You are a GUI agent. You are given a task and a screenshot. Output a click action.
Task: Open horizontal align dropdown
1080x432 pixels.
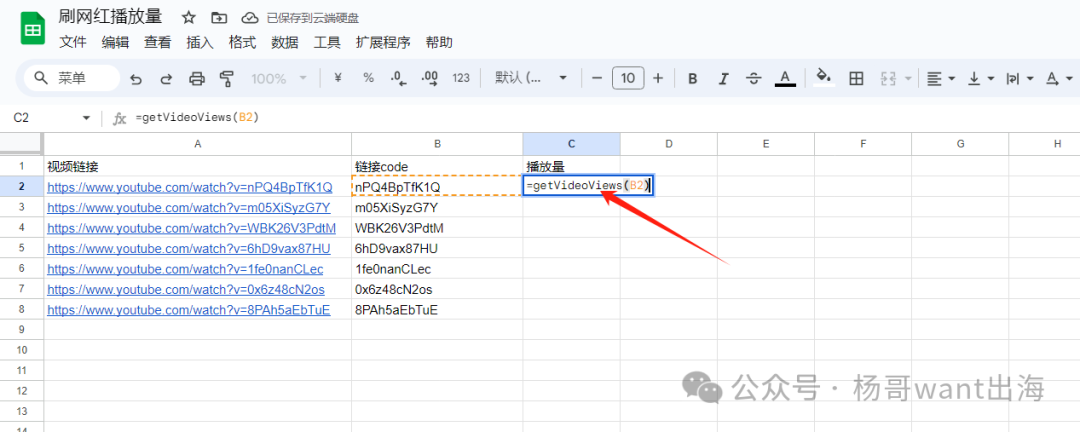pyautogui.click(x=941, y=79)
